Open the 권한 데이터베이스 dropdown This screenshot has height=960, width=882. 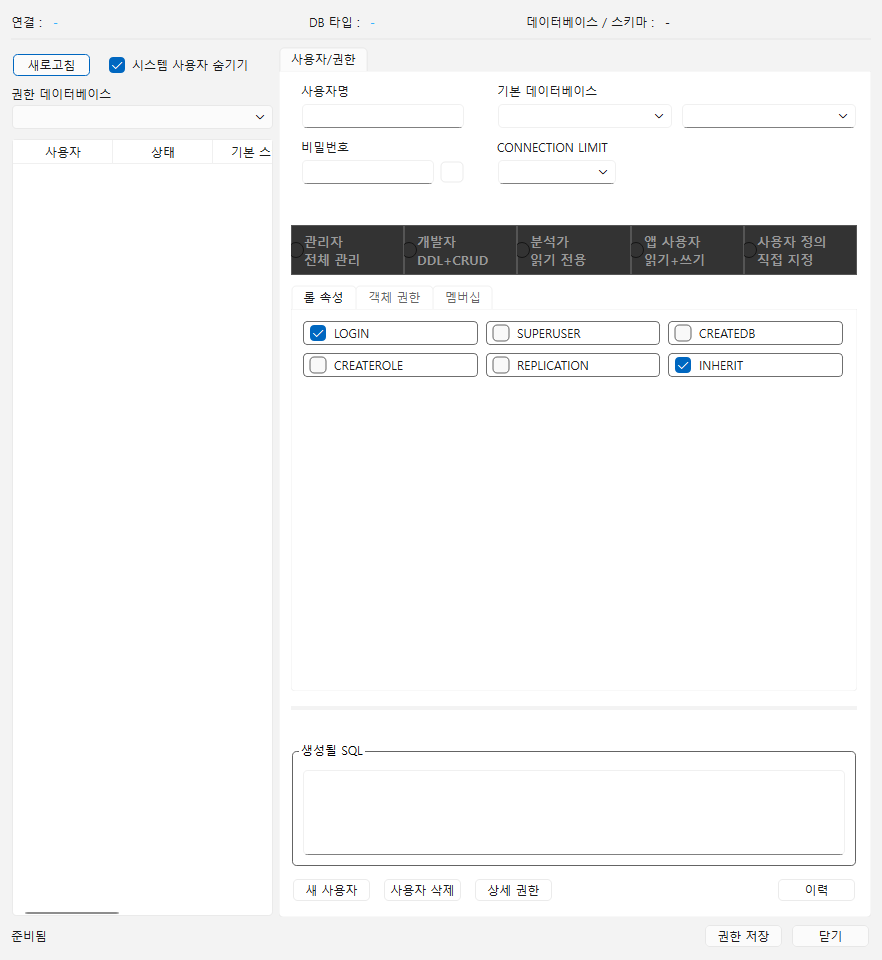(x=142, y=117)
